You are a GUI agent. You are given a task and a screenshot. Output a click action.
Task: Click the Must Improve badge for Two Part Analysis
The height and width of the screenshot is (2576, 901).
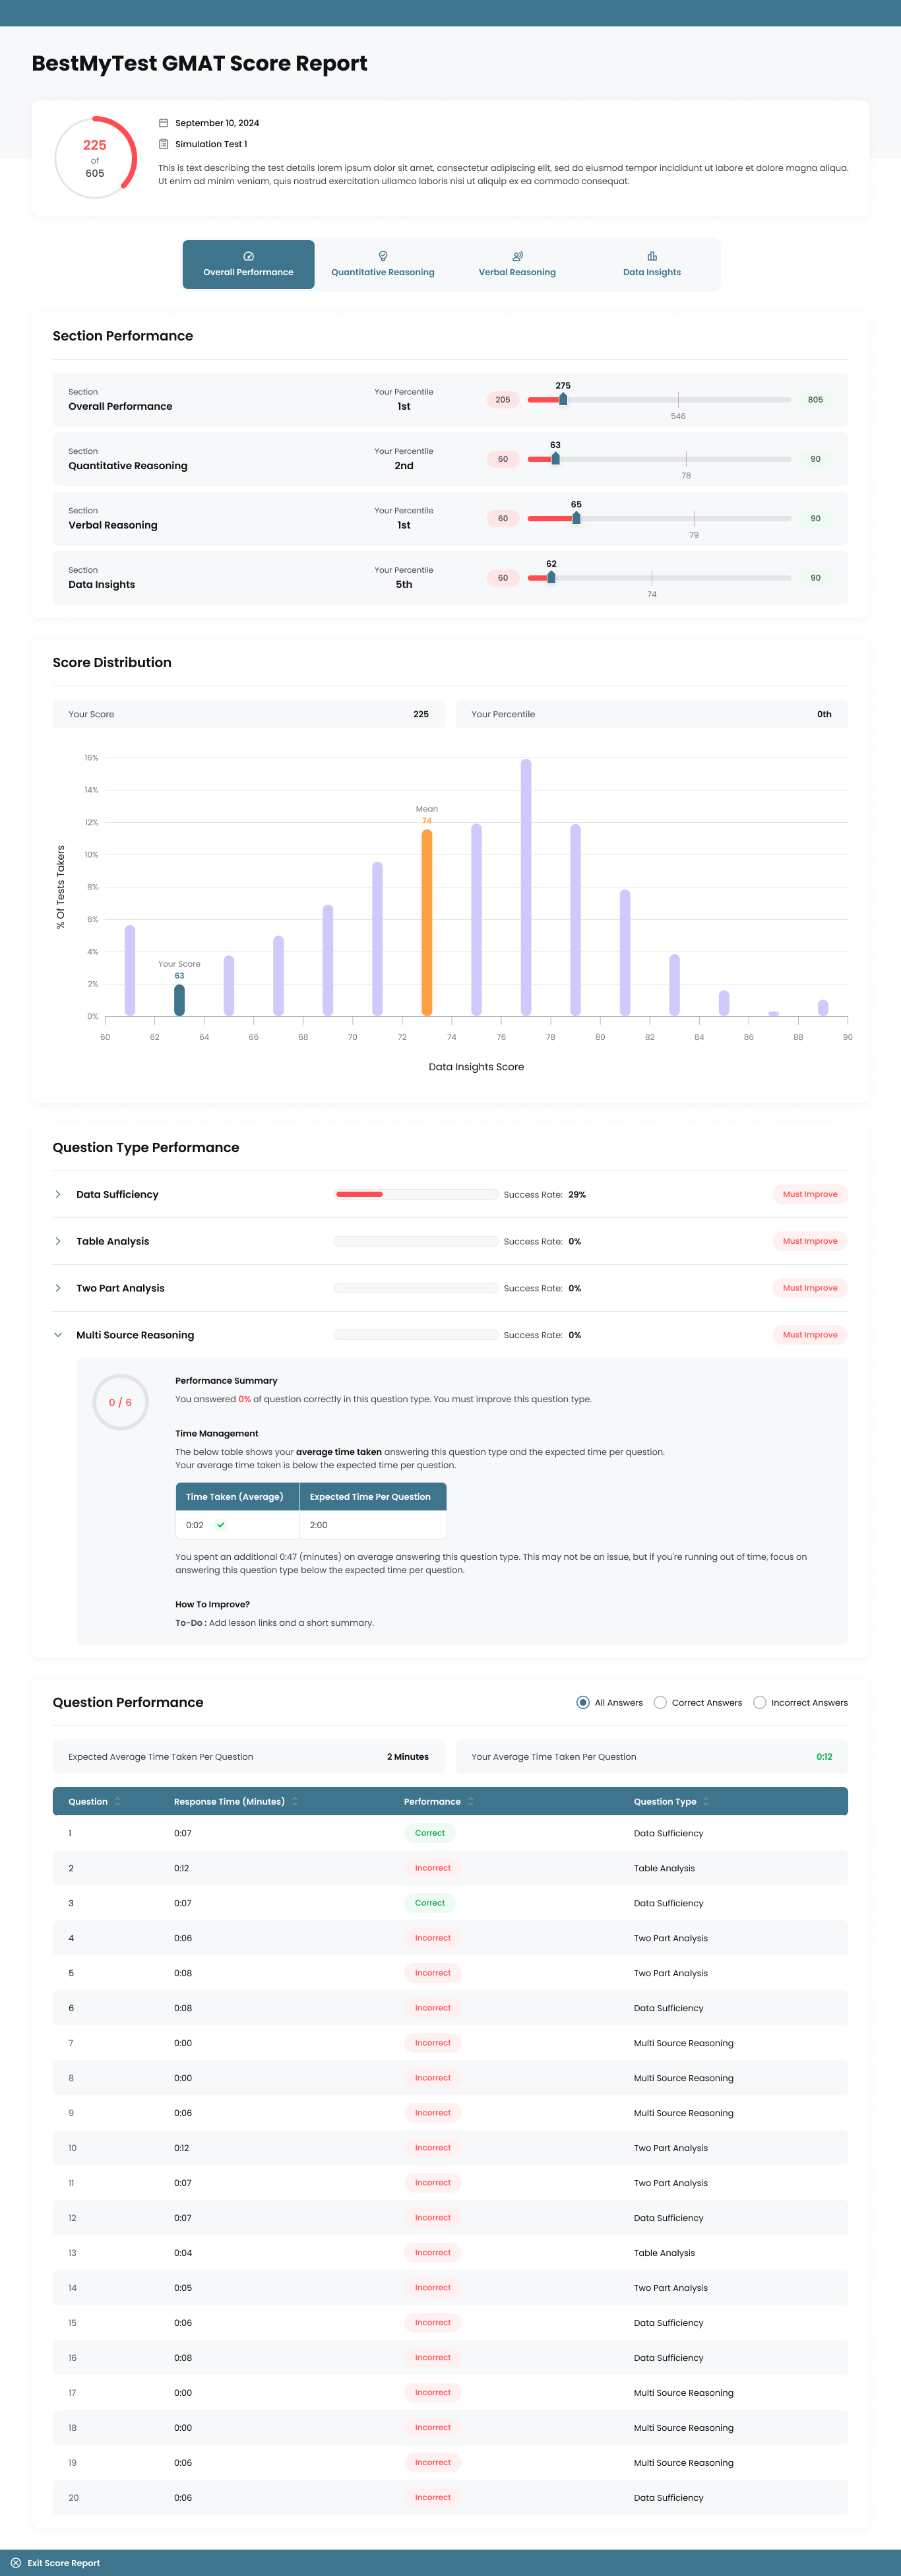click(x=810, y=1288)
